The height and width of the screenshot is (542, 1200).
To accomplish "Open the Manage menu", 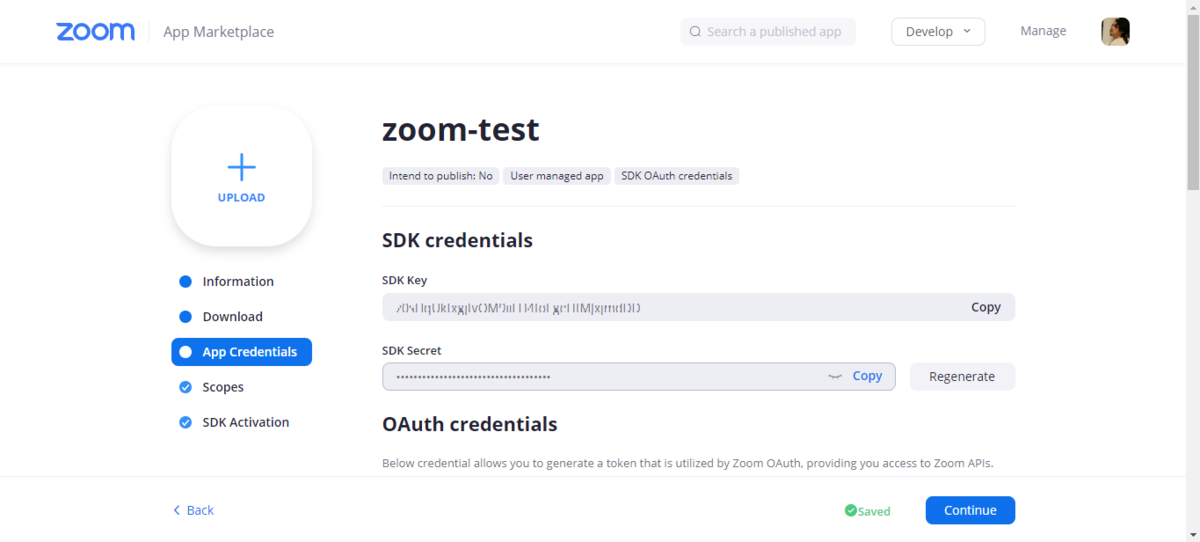I will (x=1043, y=31).
